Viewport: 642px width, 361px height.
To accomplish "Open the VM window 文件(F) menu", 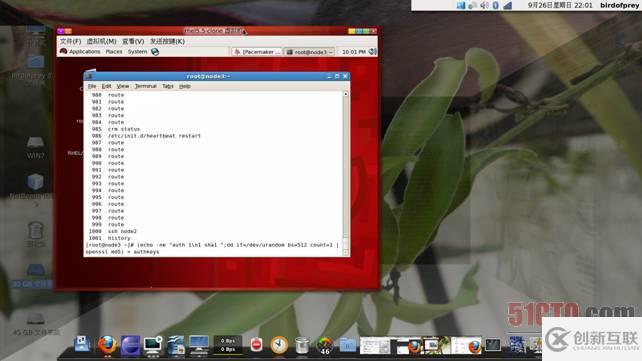I will click(70, 41).
